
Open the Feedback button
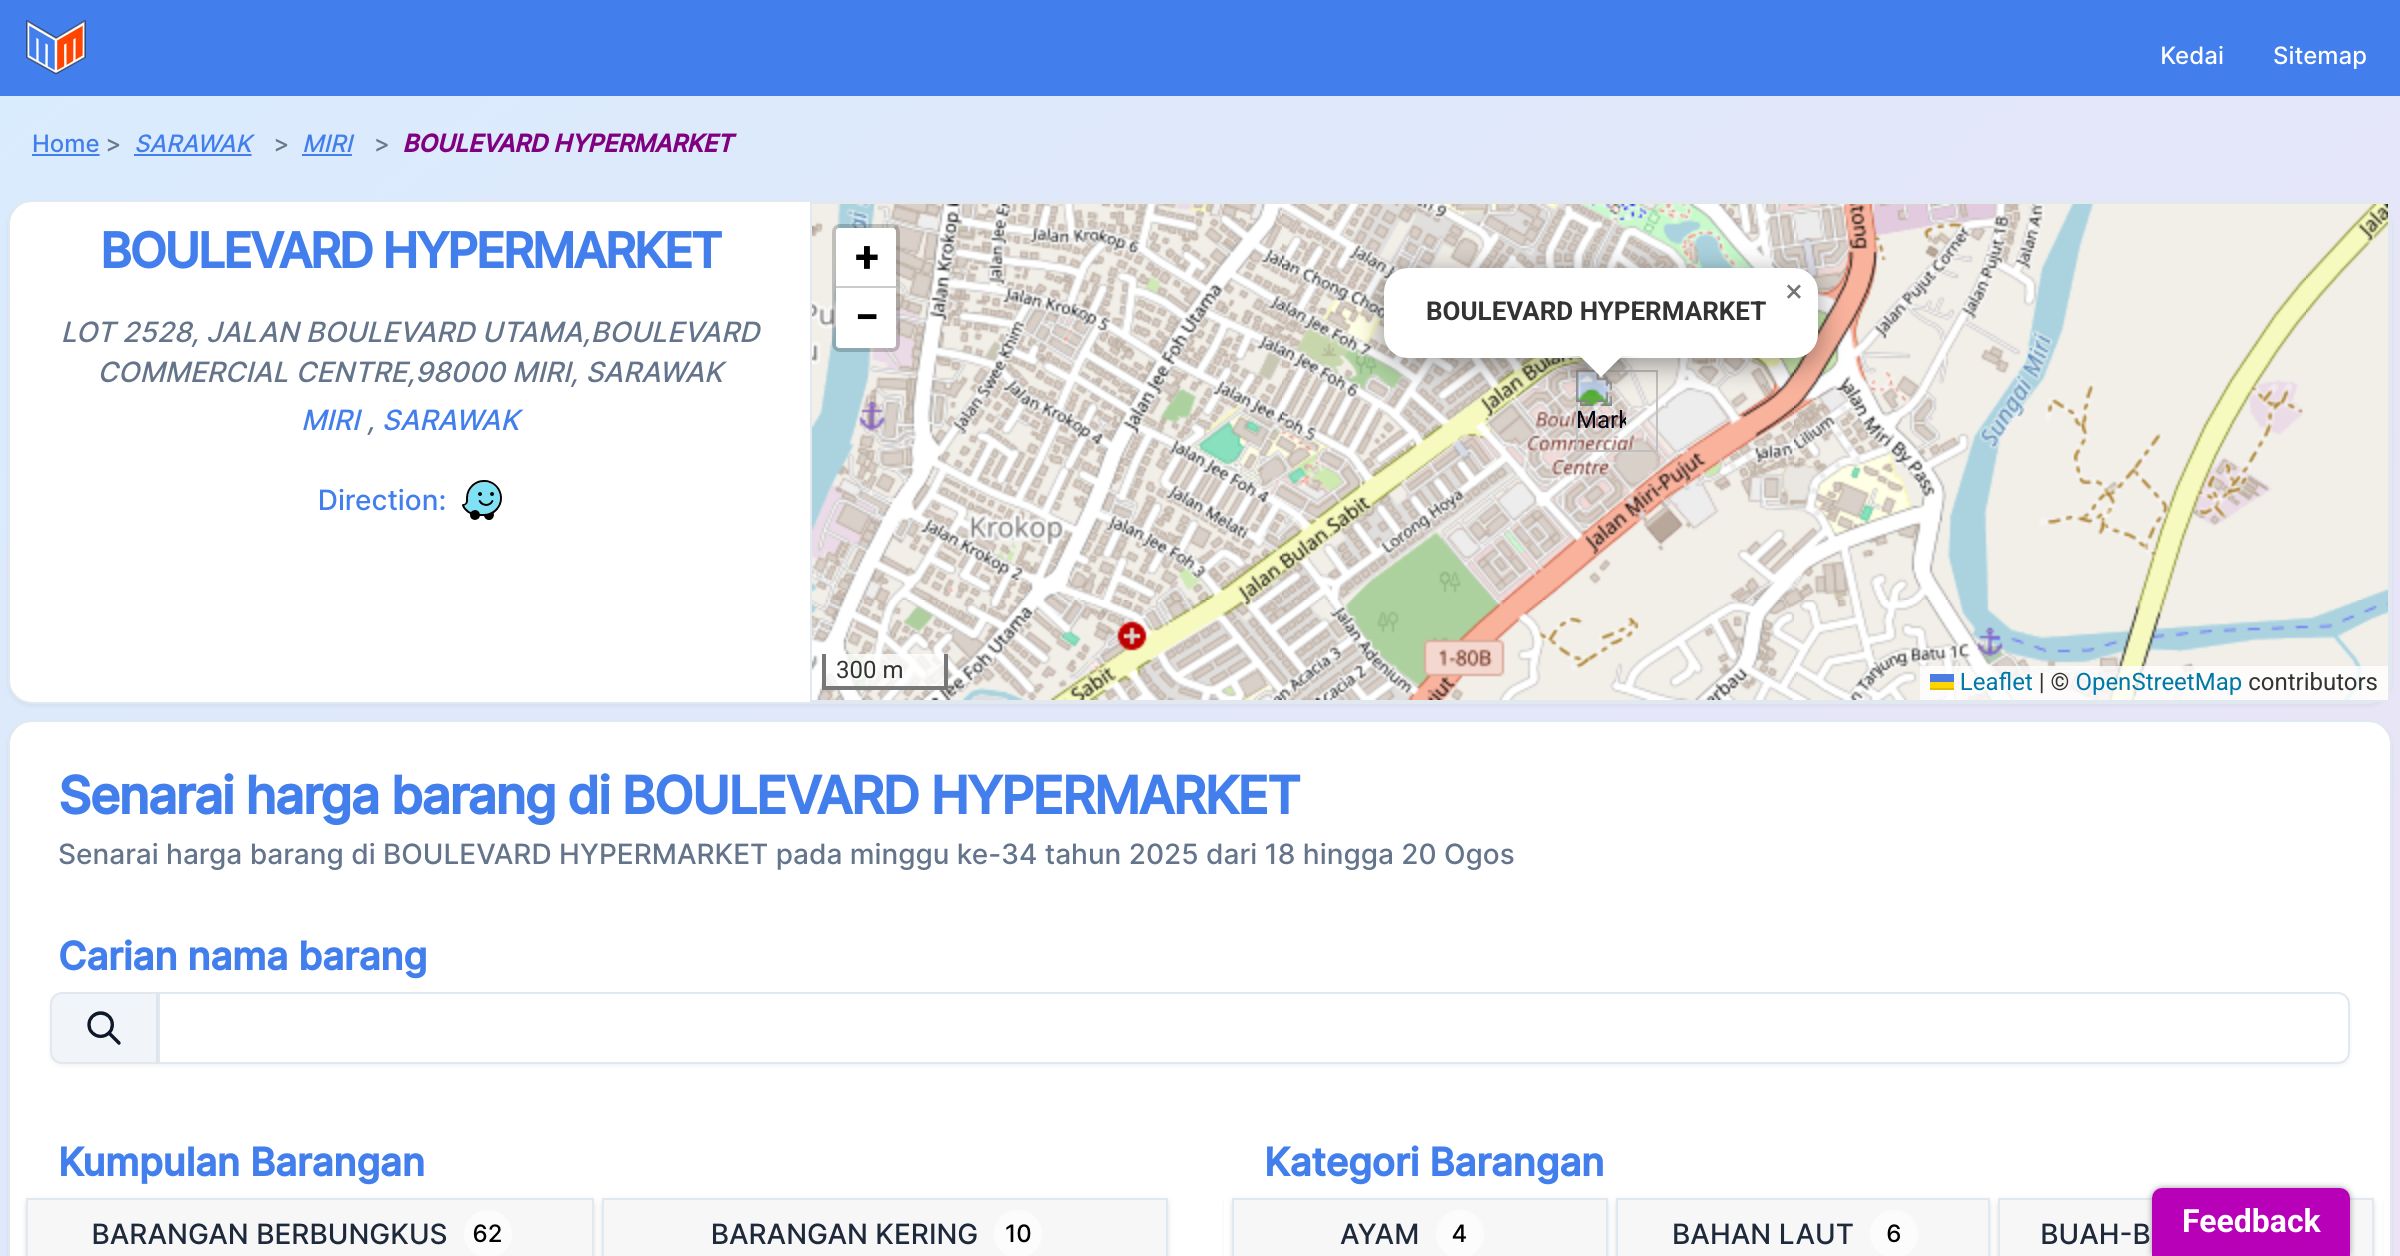point(2250,1221)
